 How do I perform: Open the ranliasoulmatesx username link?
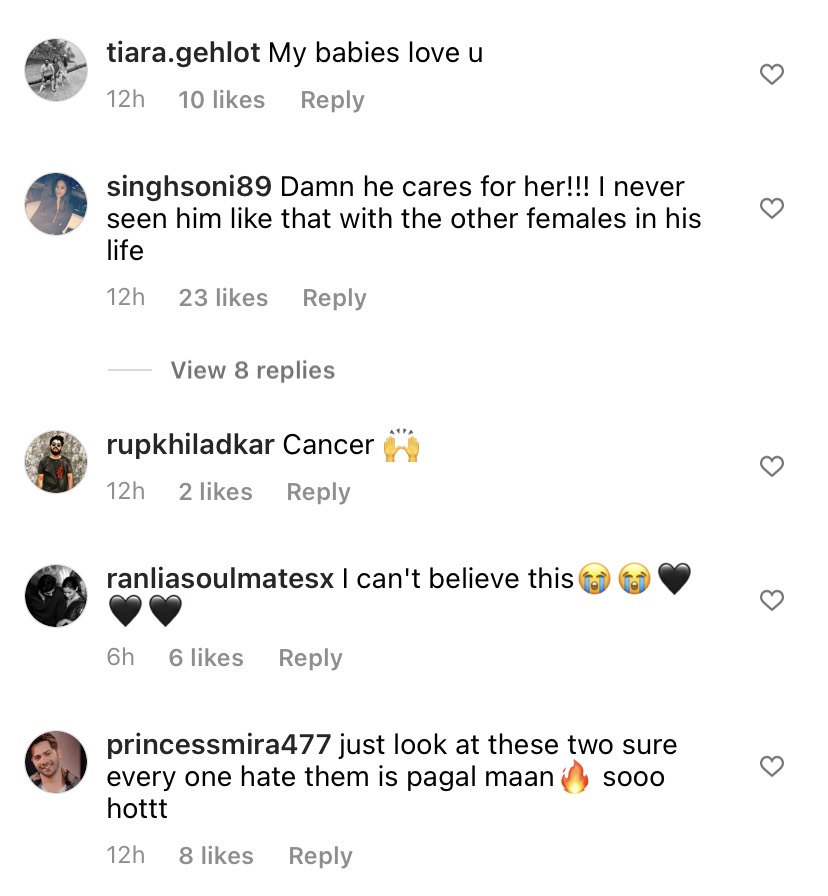point(220,579)
